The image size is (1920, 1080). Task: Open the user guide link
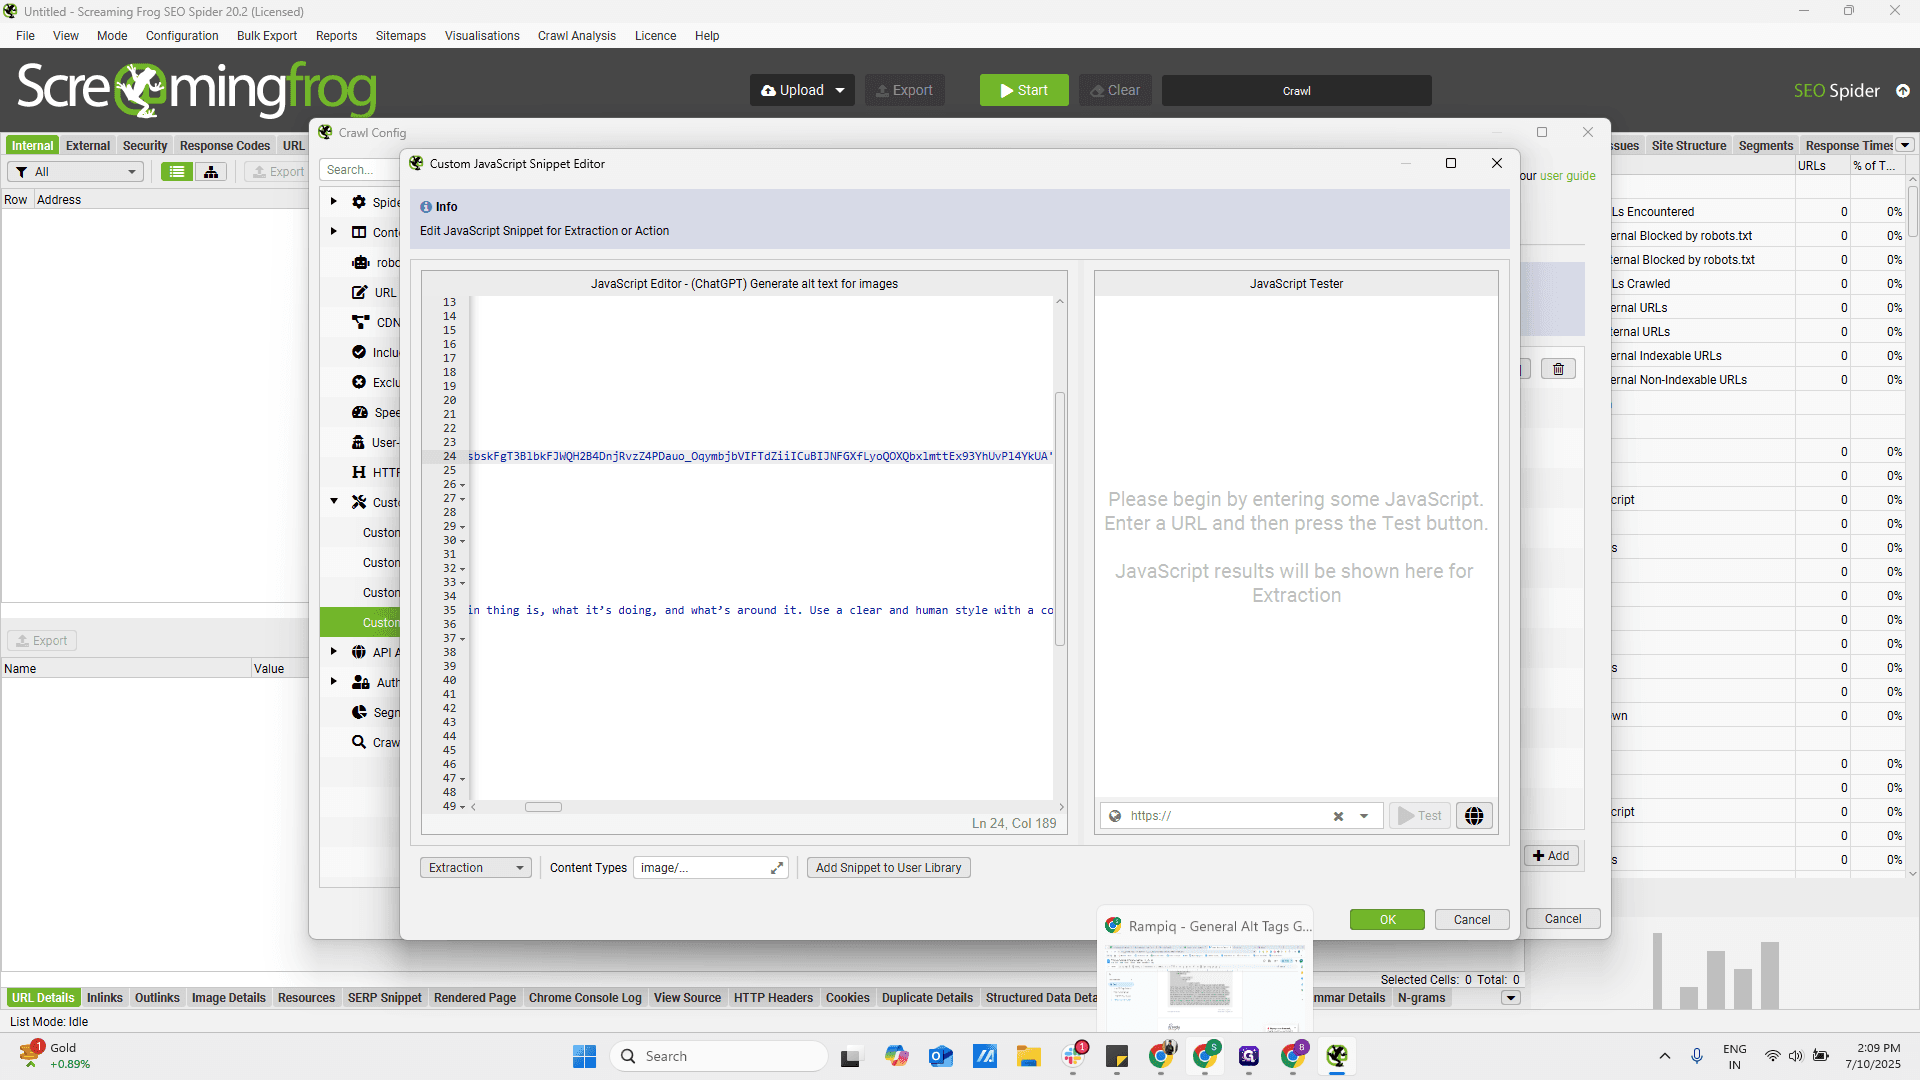1568,176
